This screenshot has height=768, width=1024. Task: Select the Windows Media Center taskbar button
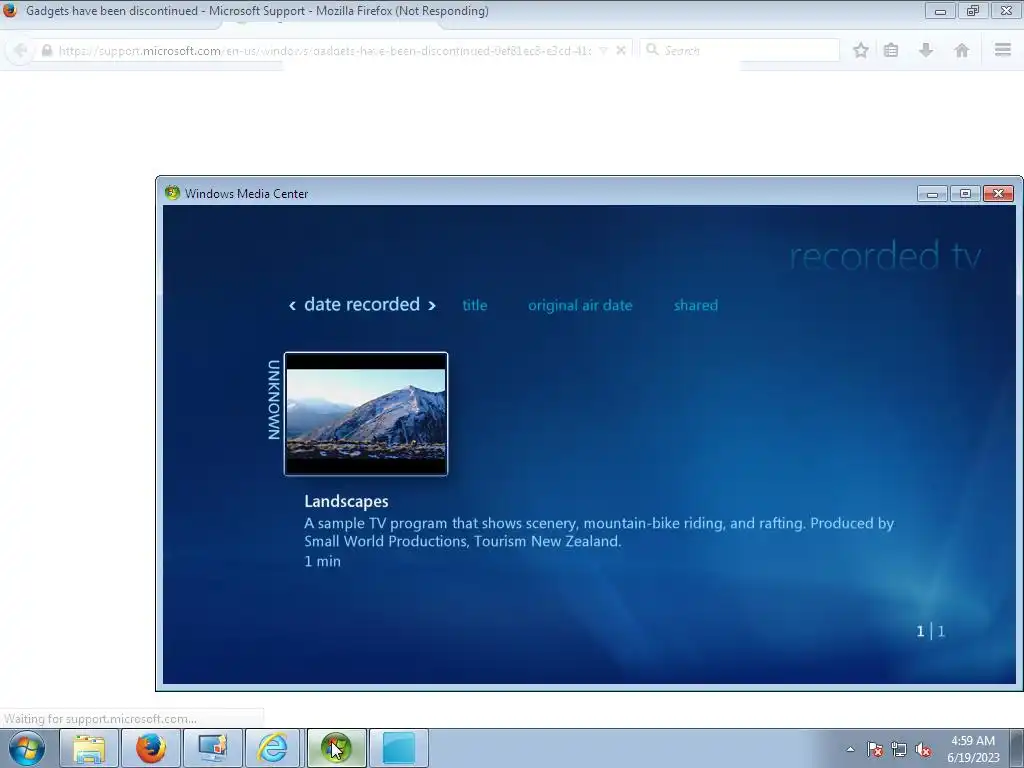[336, 748]
